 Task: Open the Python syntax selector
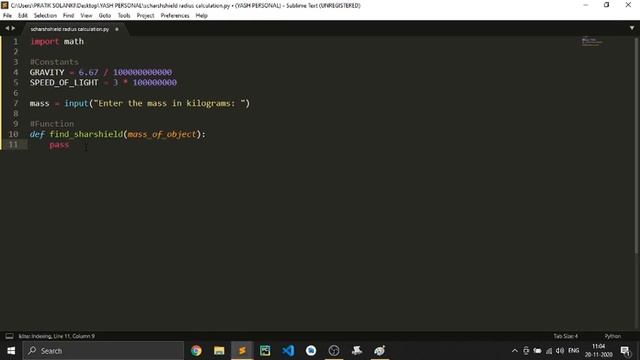tap(612, 336)
